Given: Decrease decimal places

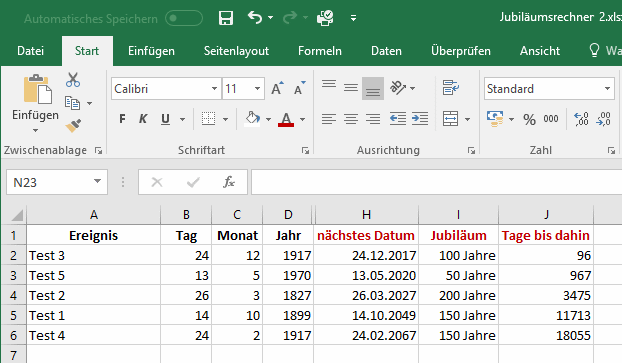Looking at the screenshot, I should [x=603, y=119].
